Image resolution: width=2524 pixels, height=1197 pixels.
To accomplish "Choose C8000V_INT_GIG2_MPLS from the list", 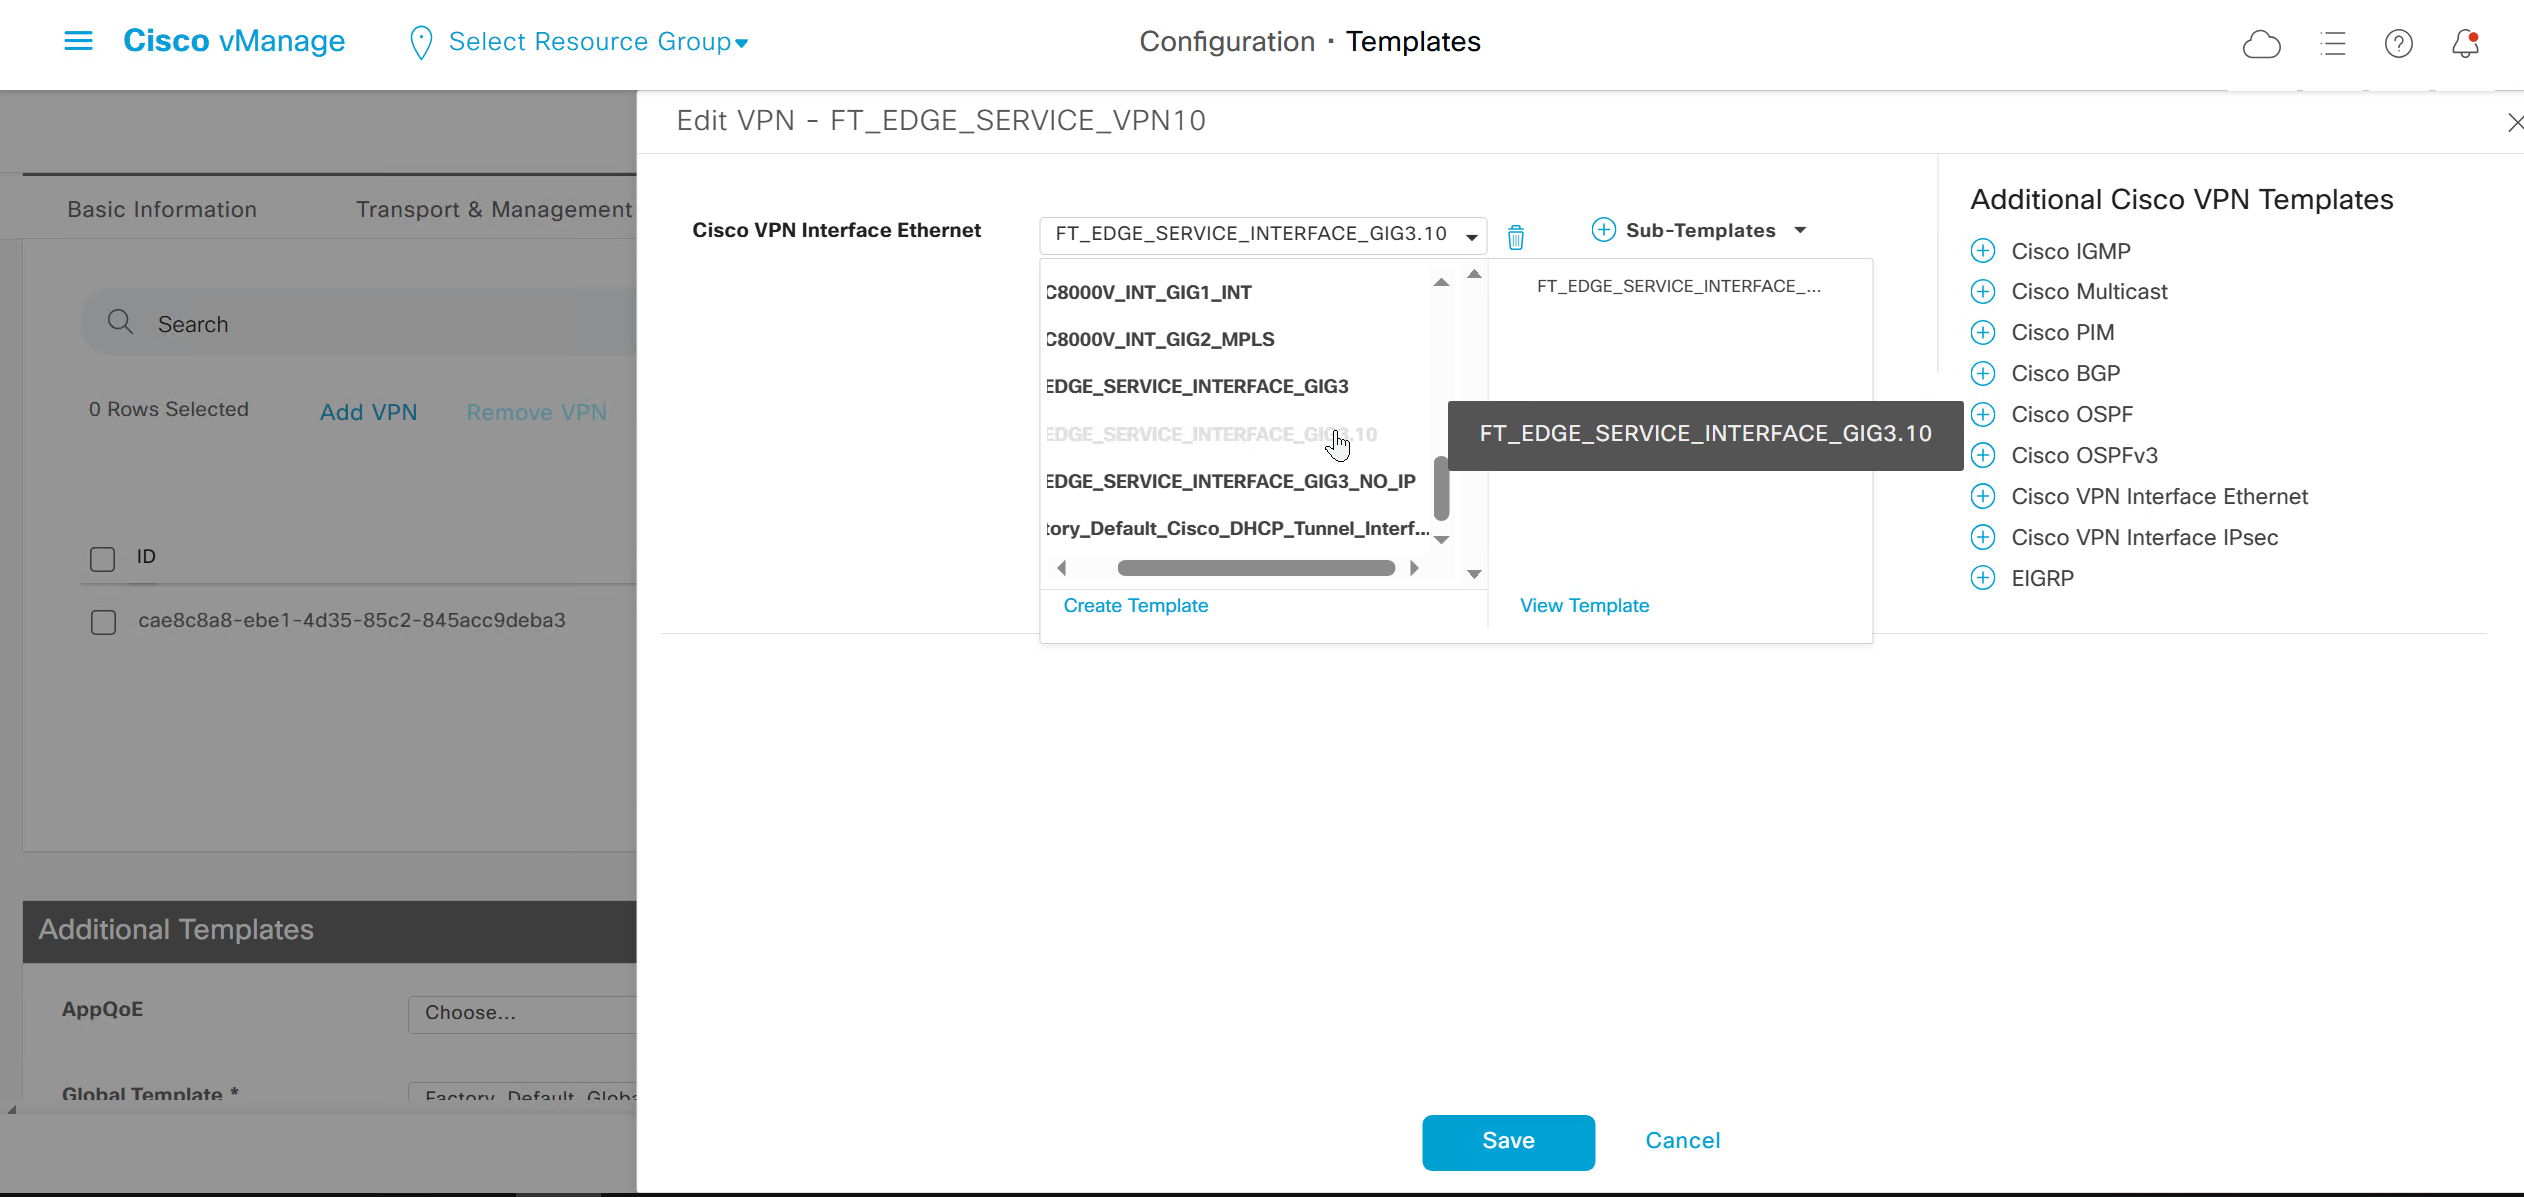I will 1160,339.
